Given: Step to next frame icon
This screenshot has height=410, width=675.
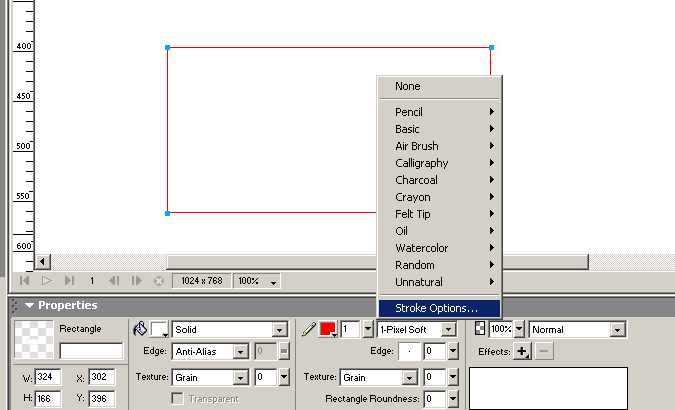Looking at the screenshot, I should [136, 282].
